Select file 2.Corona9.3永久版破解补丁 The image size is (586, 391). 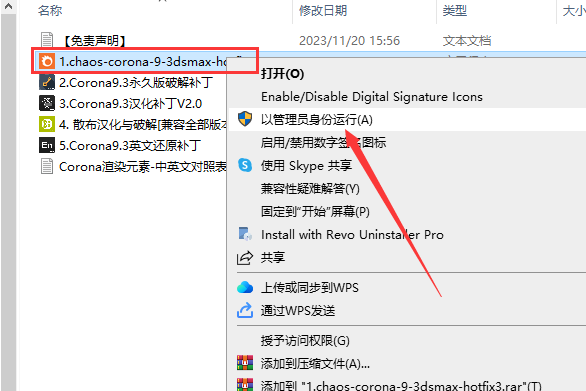[136, 82]
